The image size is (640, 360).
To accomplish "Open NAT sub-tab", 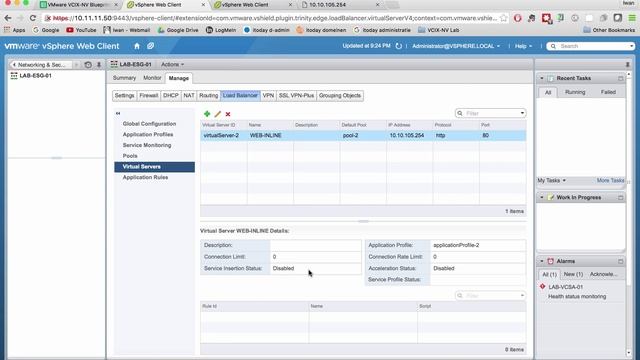I will pyautogui.click(x=189, y=96).
